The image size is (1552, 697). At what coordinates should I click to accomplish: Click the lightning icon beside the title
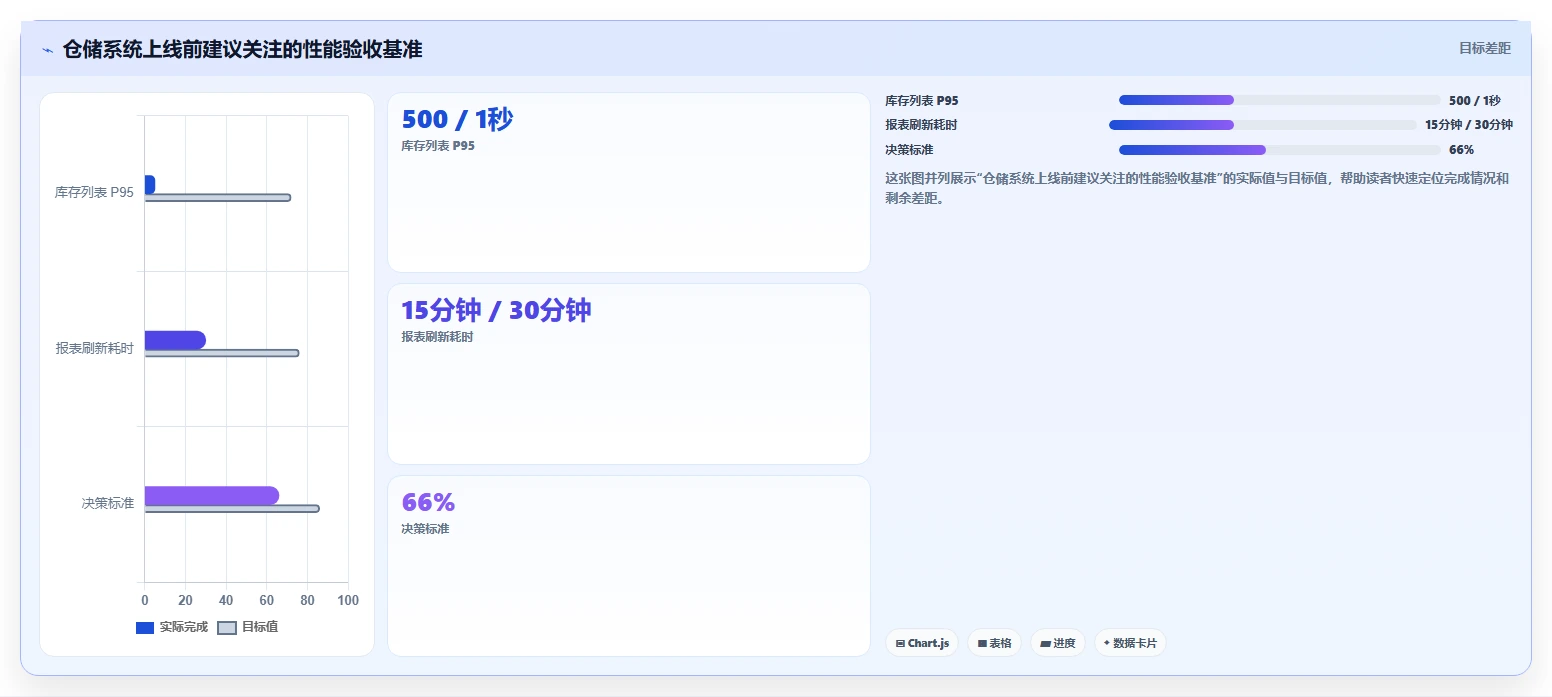(x=47, y=50)
